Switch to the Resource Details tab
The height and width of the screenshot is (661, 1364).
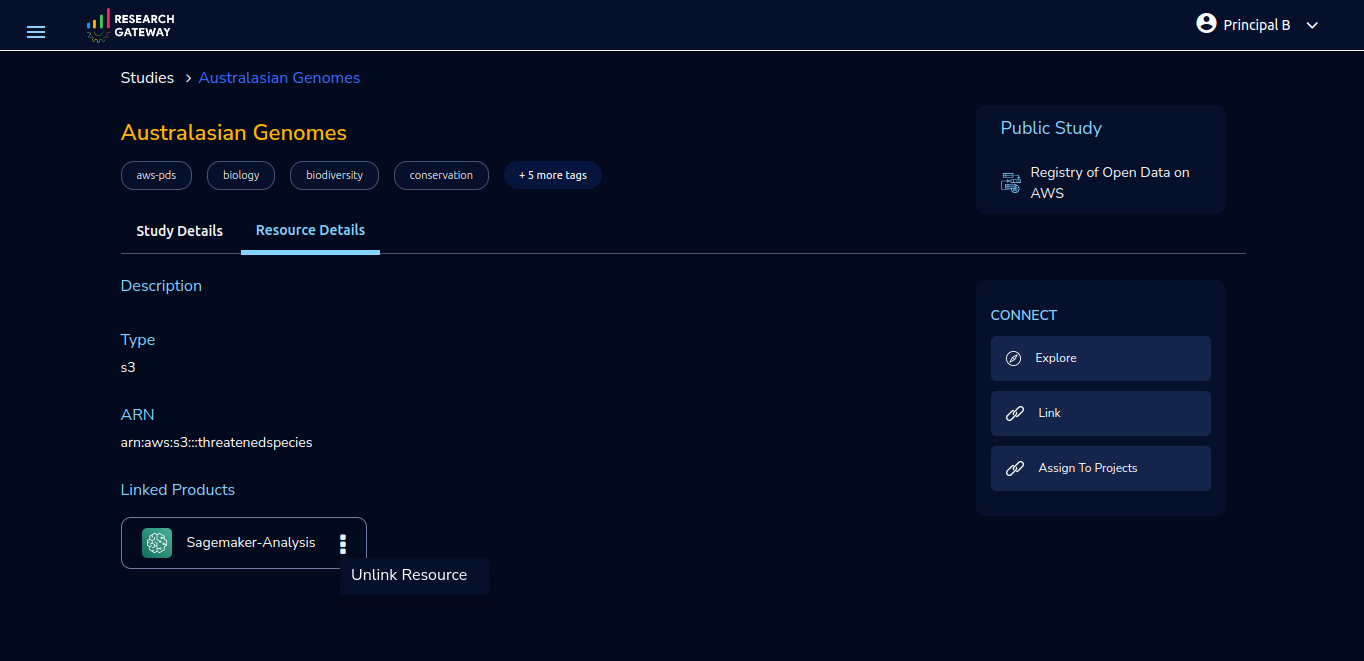tap(310, 230)
